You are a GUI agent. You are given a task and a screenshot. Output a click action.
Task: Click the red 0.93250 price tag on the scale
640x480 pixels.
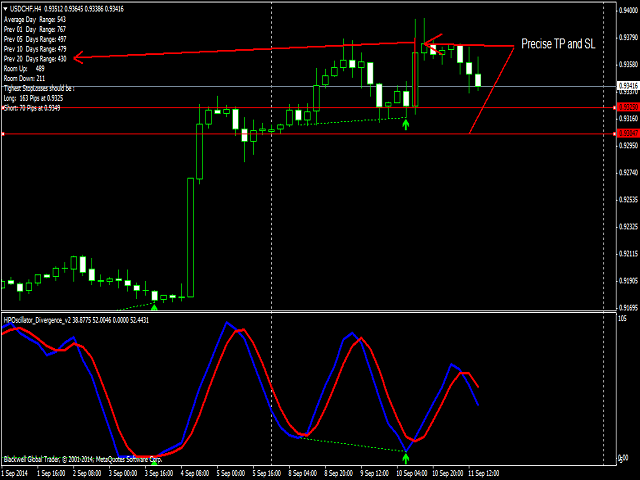629,107
